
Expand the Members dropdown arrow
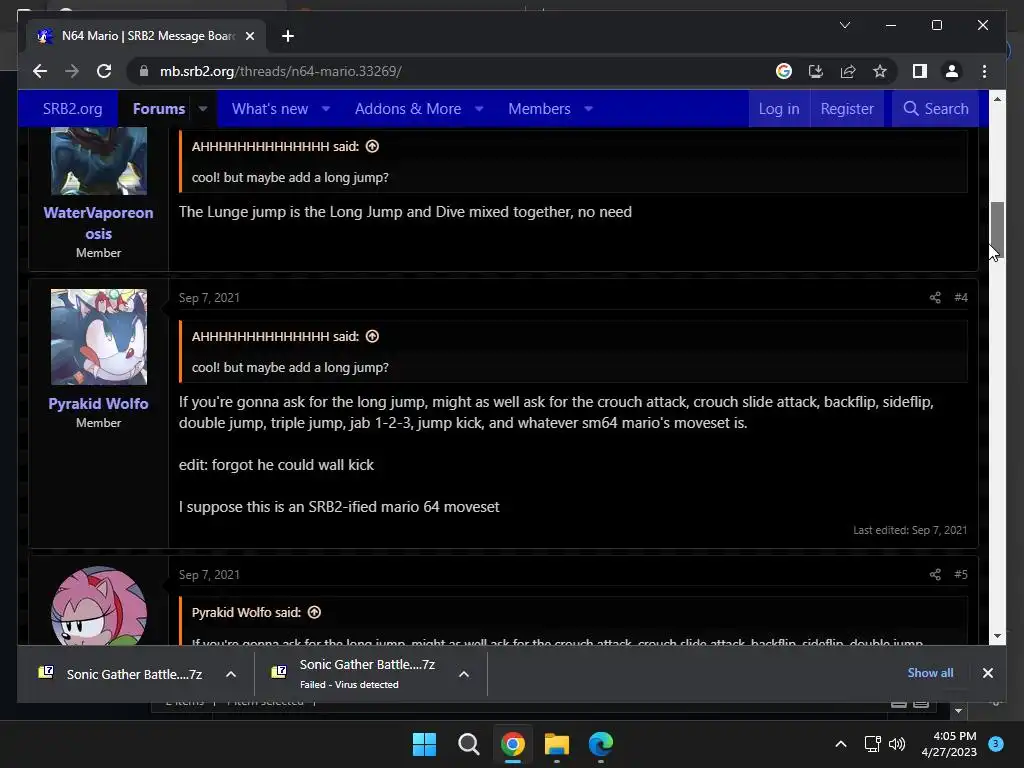pos(588,108)
